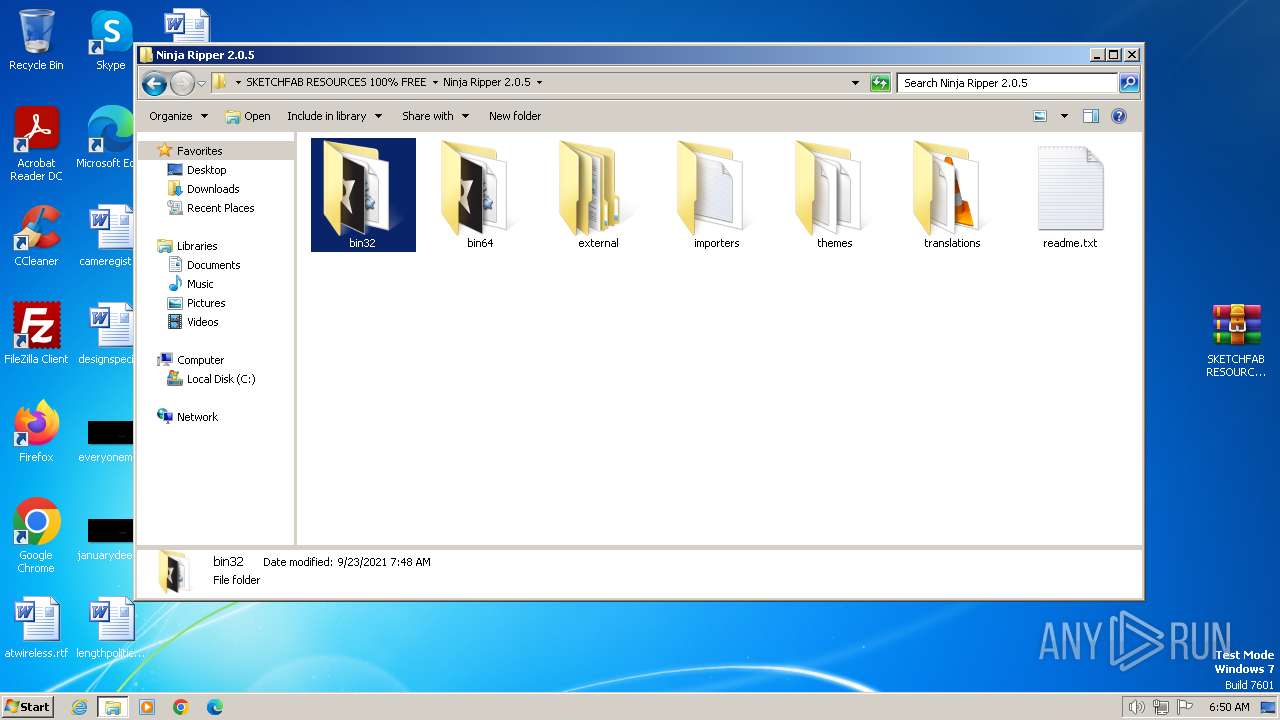Open Local Disk (C:)
1280x720 pixels.
coord(221,379)
